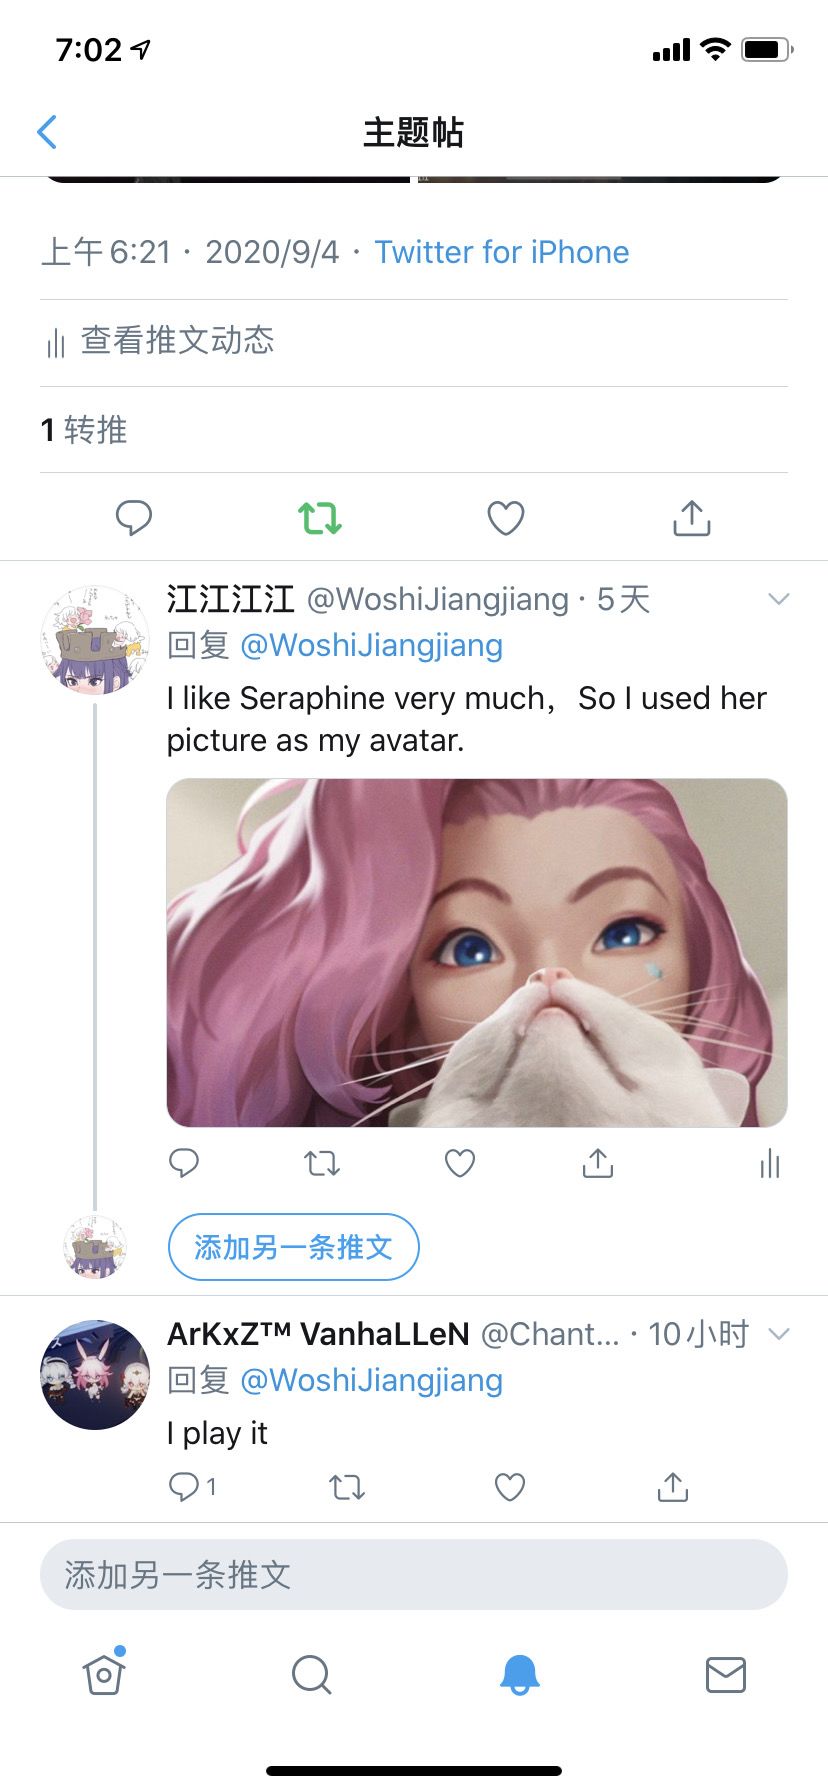
Task: Open replies to "I play it" tweet
Action: coord(191,1487)
